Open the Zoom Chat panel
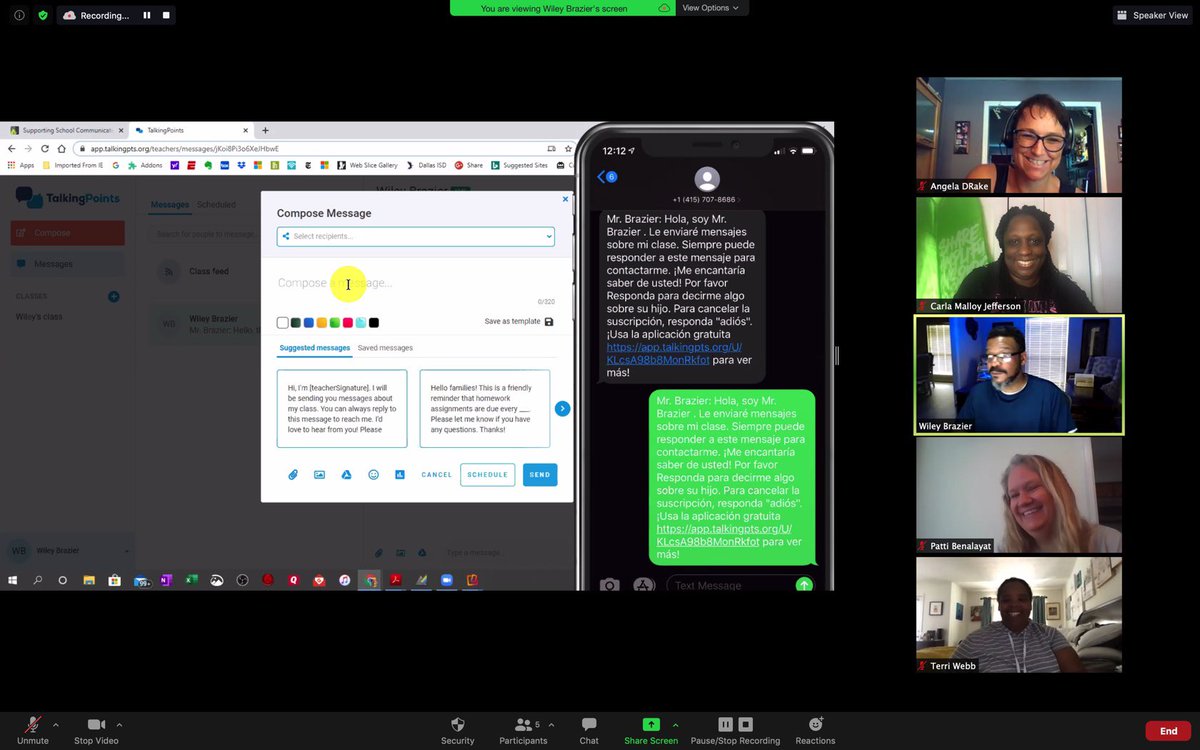This screenshot has height=750, width=1200. point(589,730)
